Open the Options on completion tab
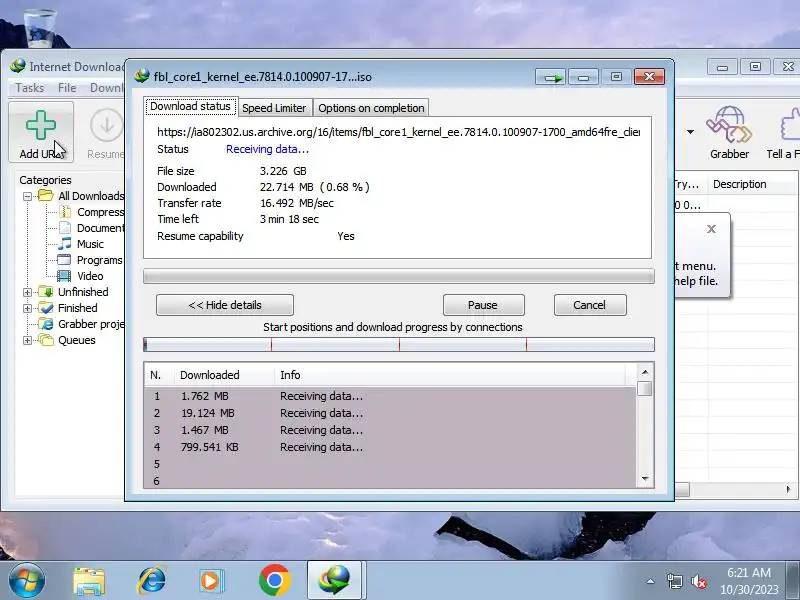The image size is (800, 600). [x=371, y=108]
